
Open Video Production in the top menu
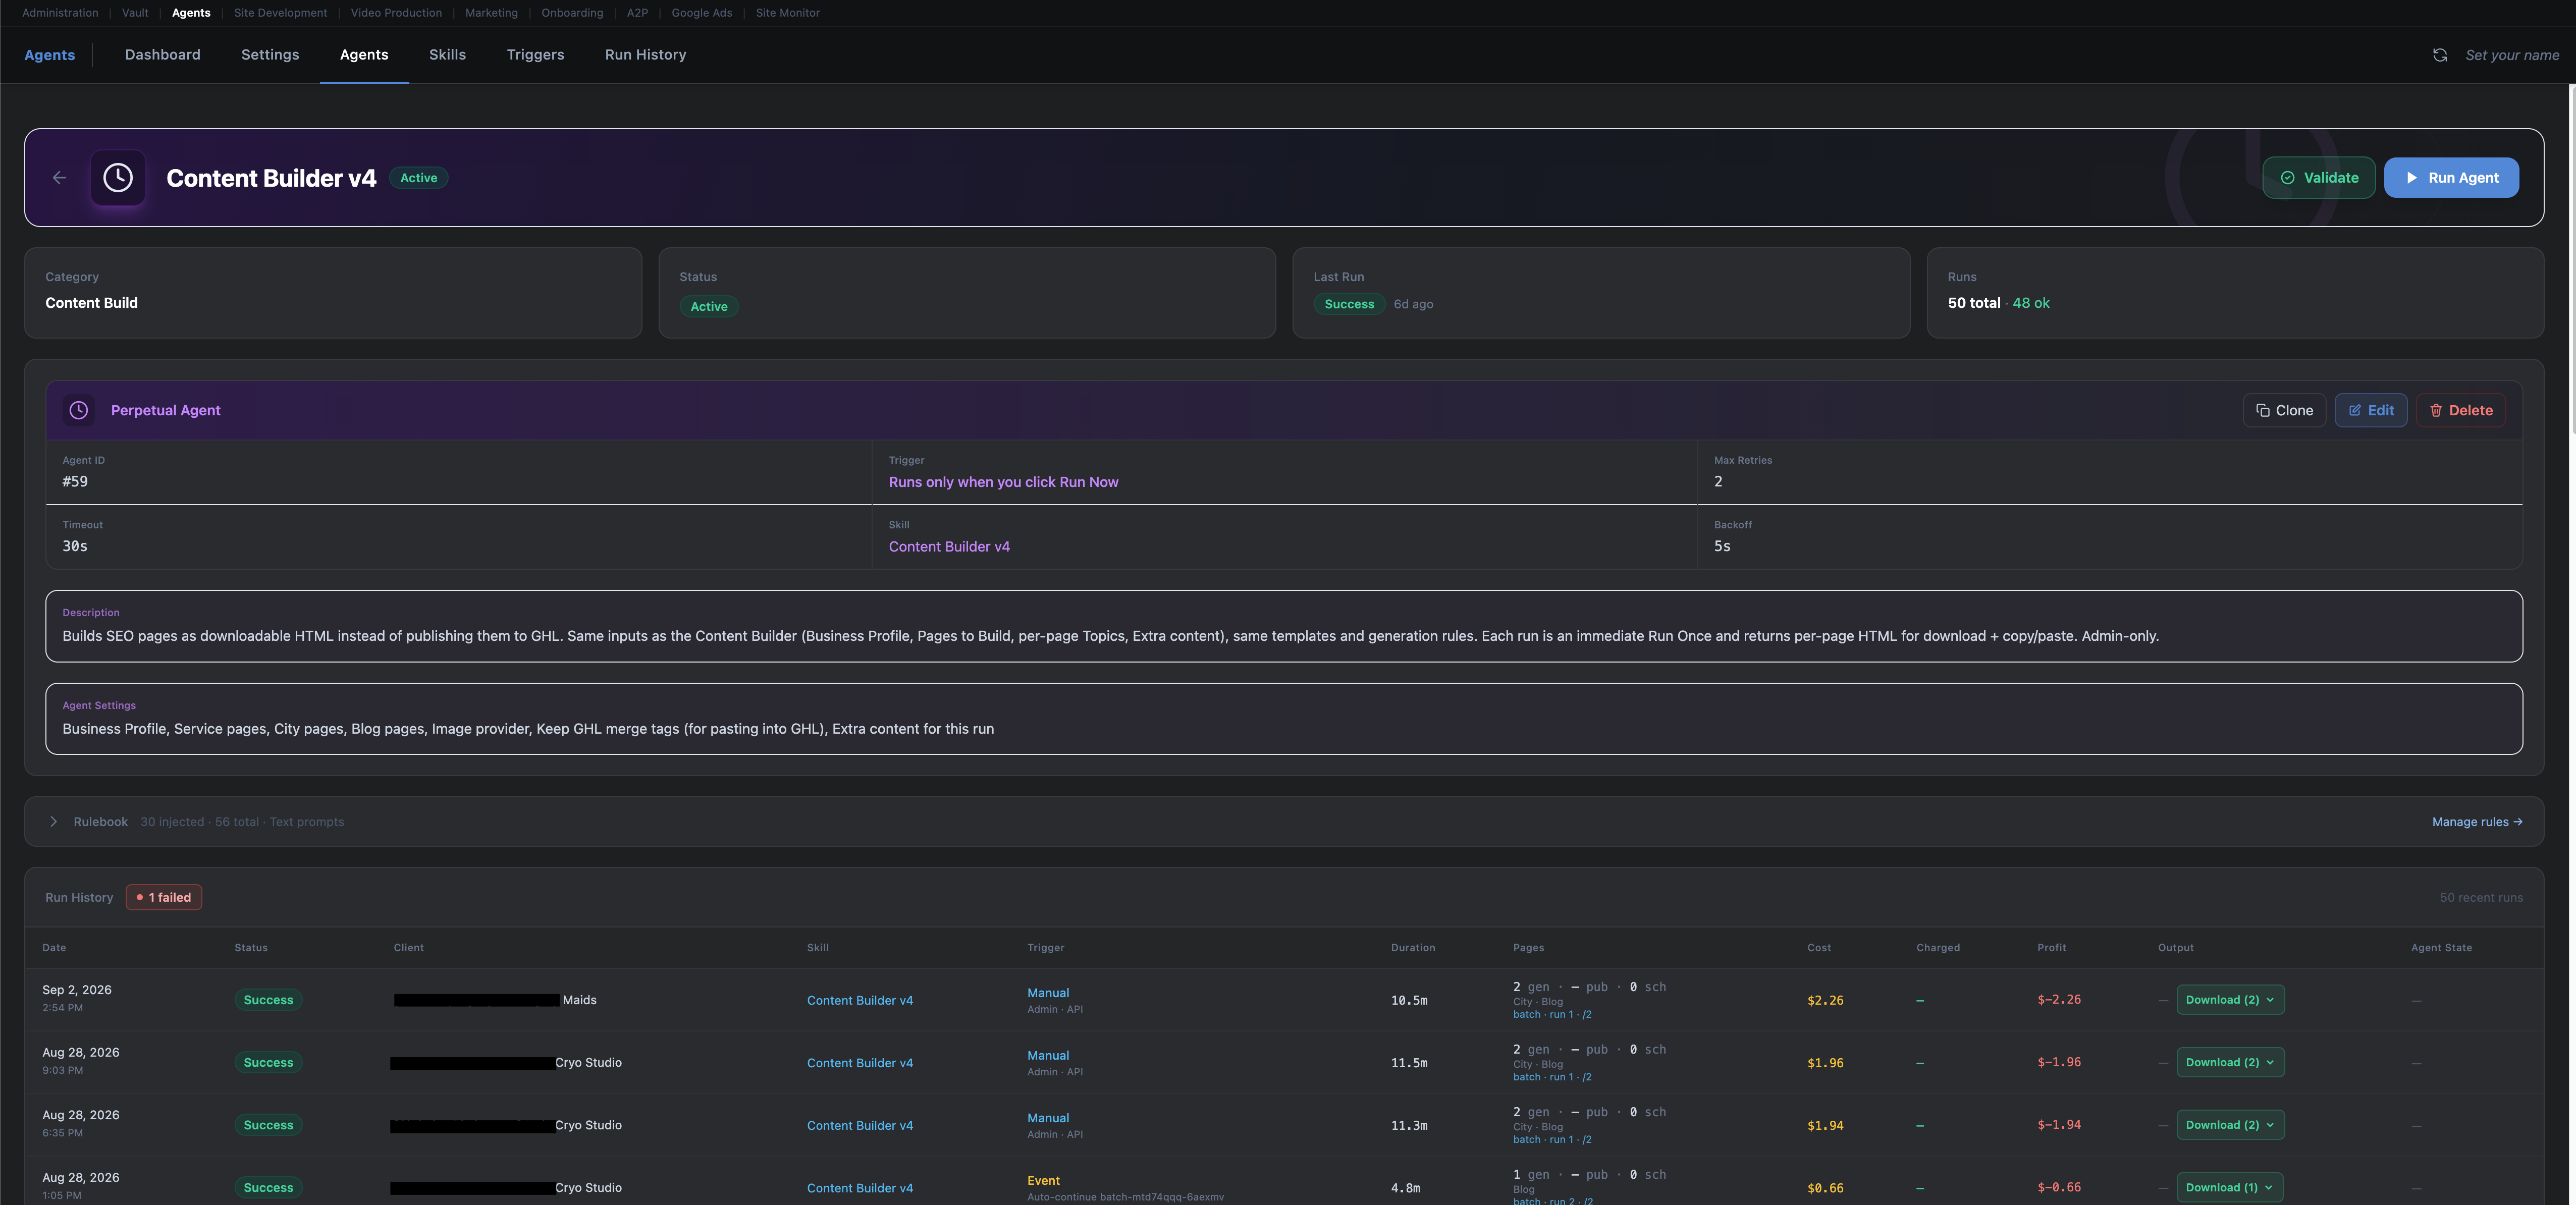tap(396, 13)
